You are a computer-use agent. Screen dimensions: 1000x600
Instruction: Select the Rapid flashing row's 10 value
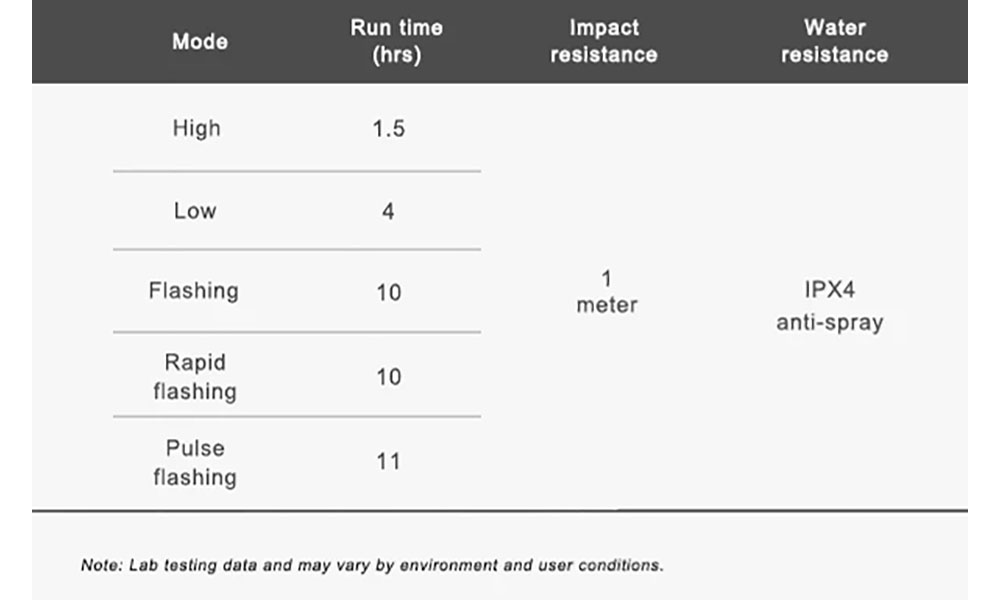click(388, 377)
